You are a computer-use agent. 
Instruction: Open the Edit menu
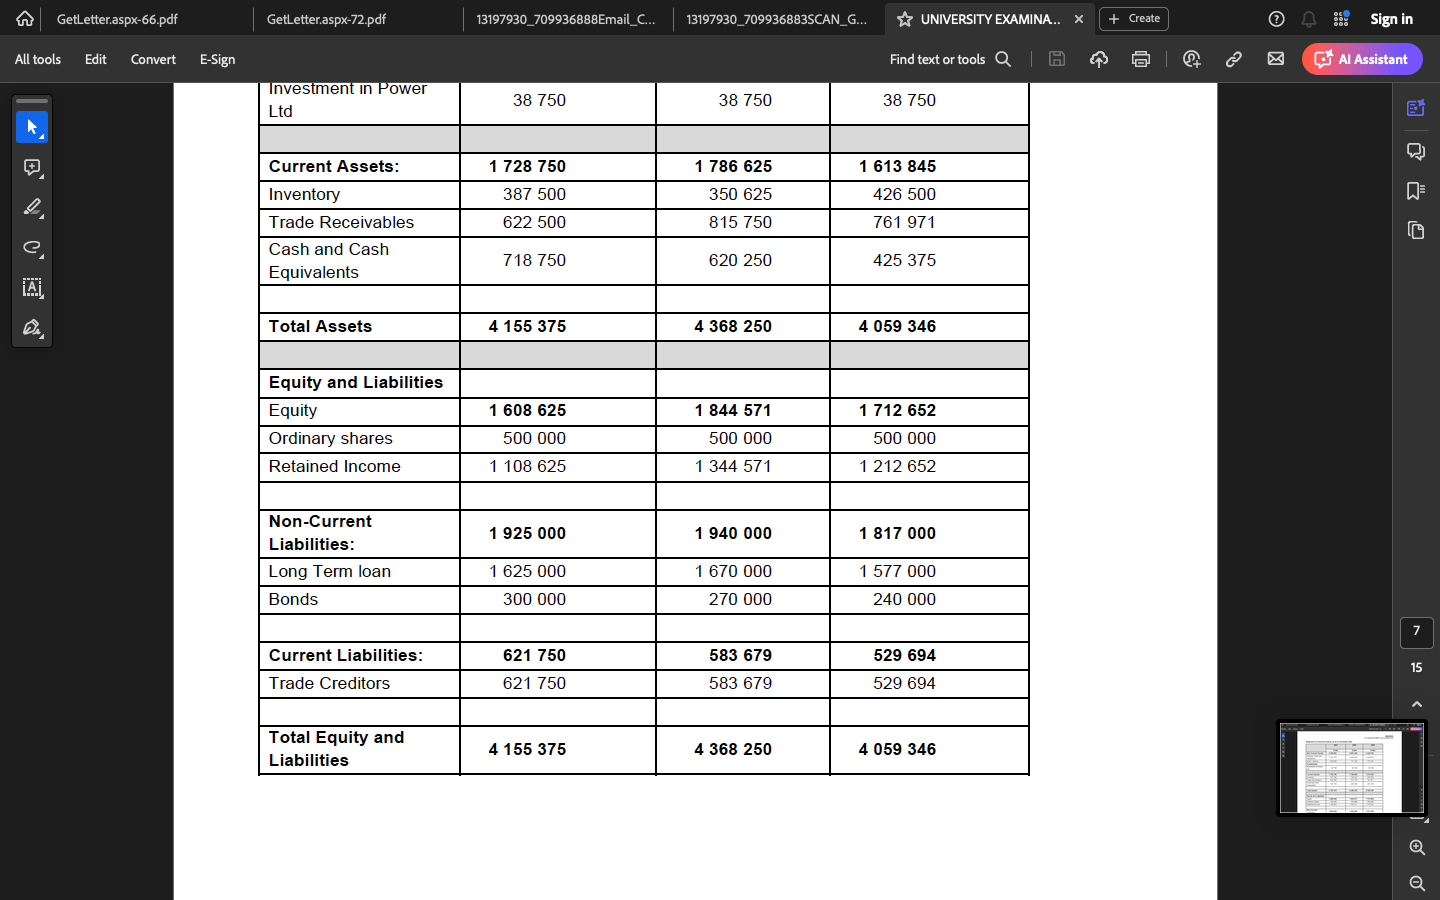(x=96, y=59)
